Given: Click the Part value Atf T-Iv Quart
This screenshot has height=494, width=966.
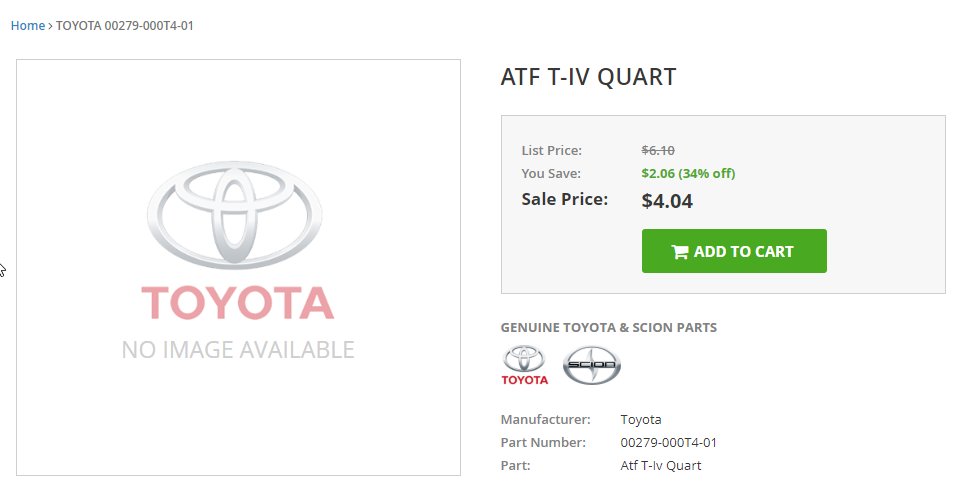Looking at the screenshot, I should click(x=660, y=466).
